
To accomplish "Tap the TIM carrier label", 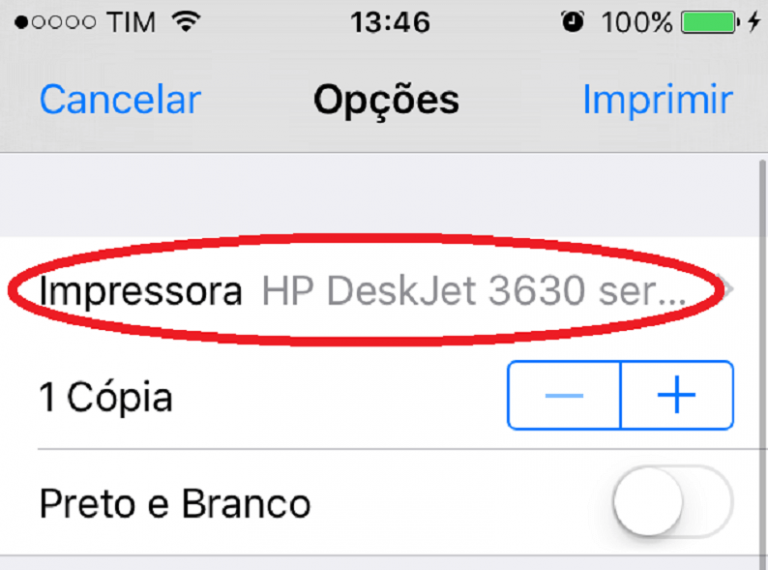I will coord(131,23).
